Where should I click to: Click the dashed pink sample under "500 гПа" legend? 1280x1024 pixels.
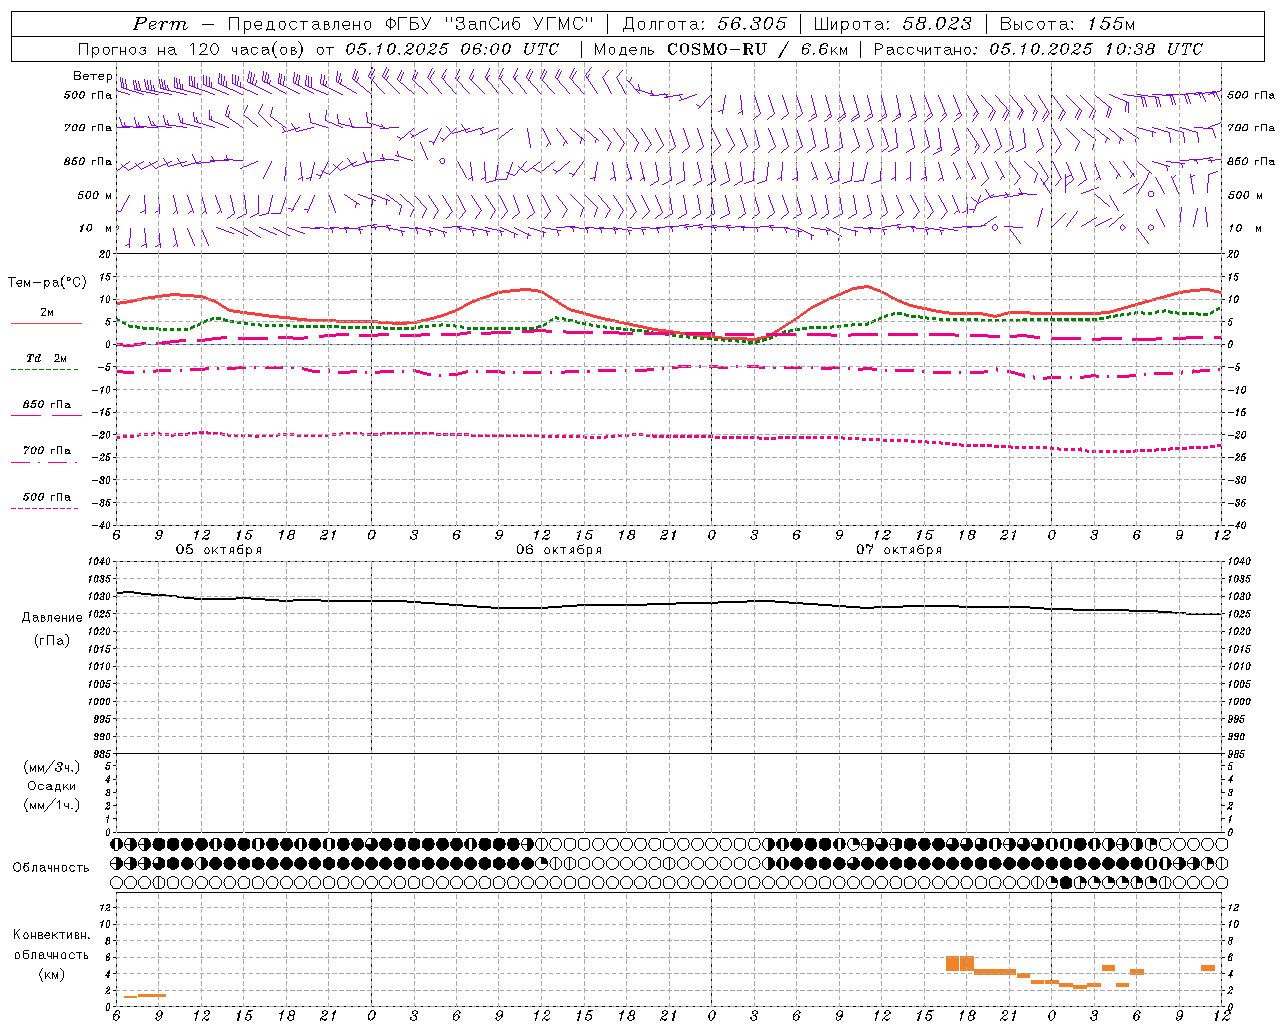[44, 508]
